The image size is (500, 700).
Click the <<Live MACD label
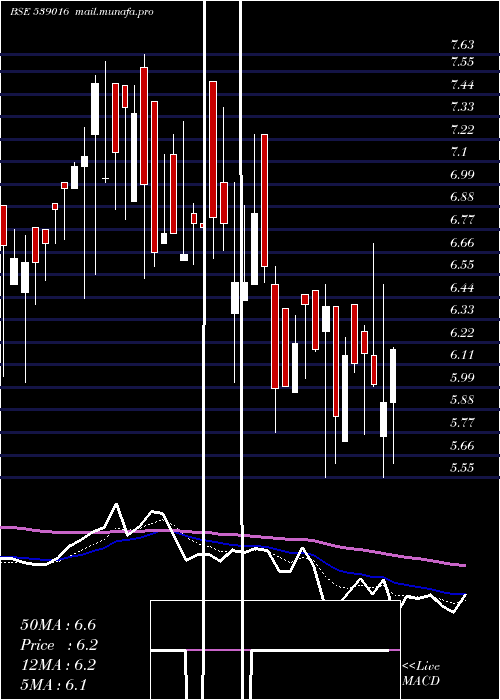click(421, 674)
